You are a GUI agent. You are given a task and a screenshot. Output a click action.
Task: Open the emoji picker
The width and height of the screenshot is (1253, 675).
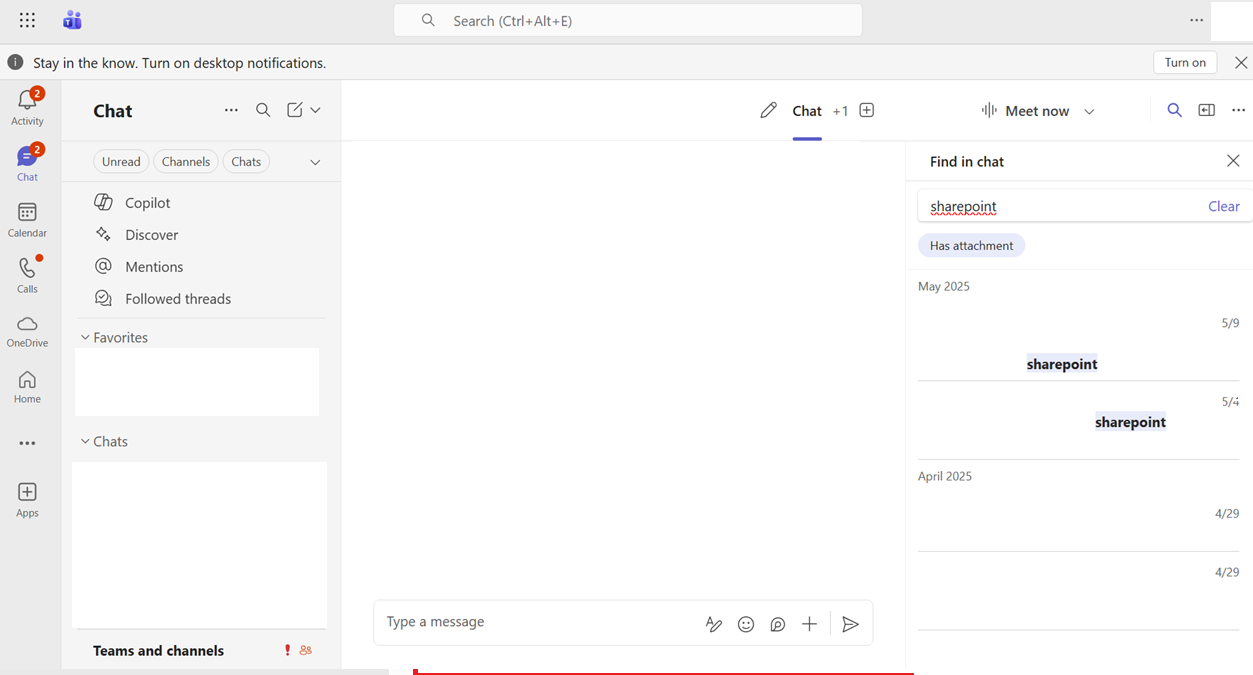coord(746,624)
